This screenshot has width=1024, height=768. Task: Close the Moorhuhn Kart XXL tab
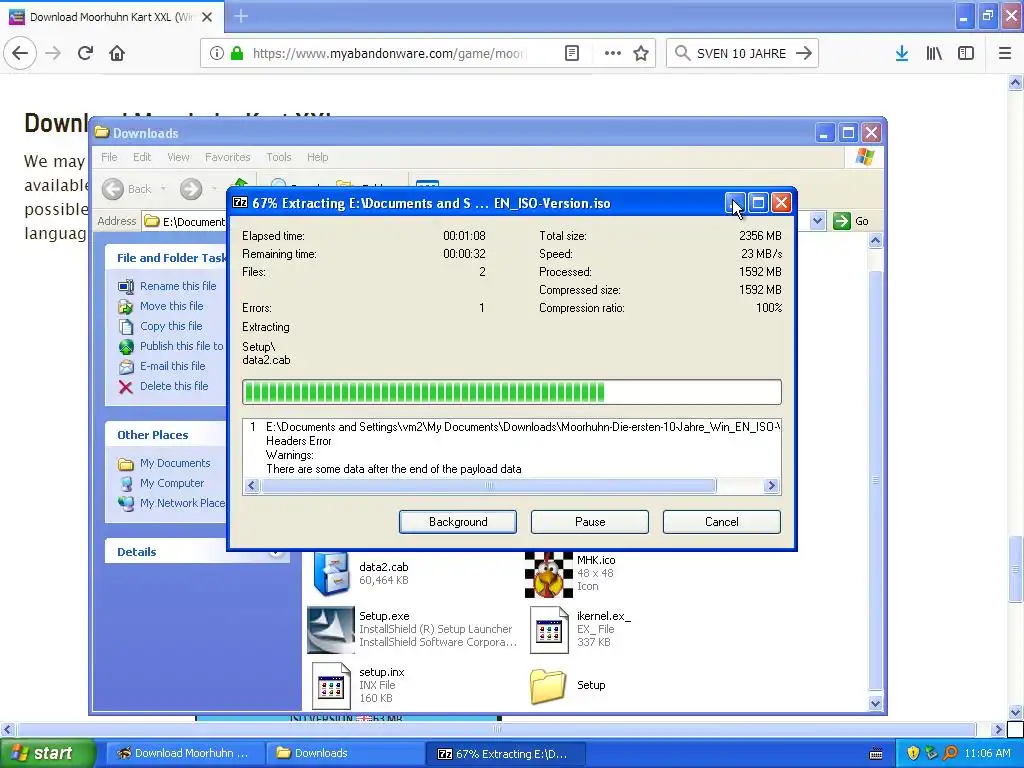pos(207,17)
